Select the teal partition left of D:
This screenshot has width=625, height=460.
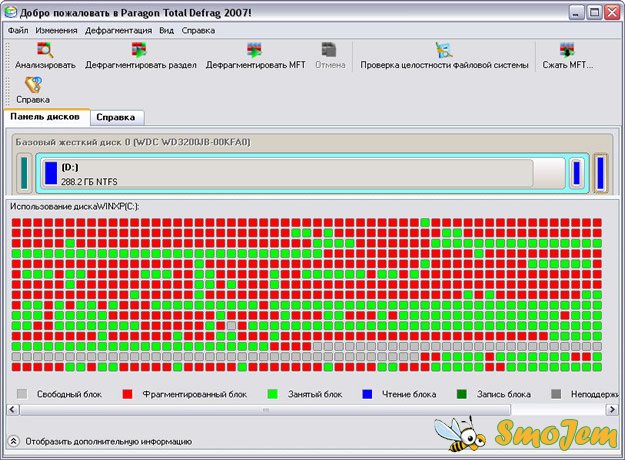click(24, 173)
